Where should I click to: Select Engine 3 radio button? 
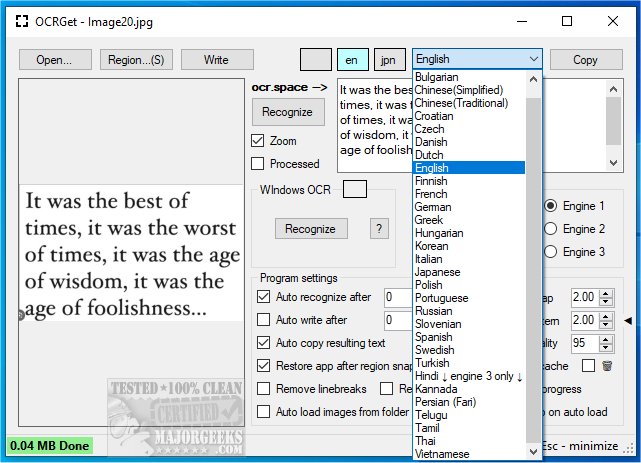[551, 251]
